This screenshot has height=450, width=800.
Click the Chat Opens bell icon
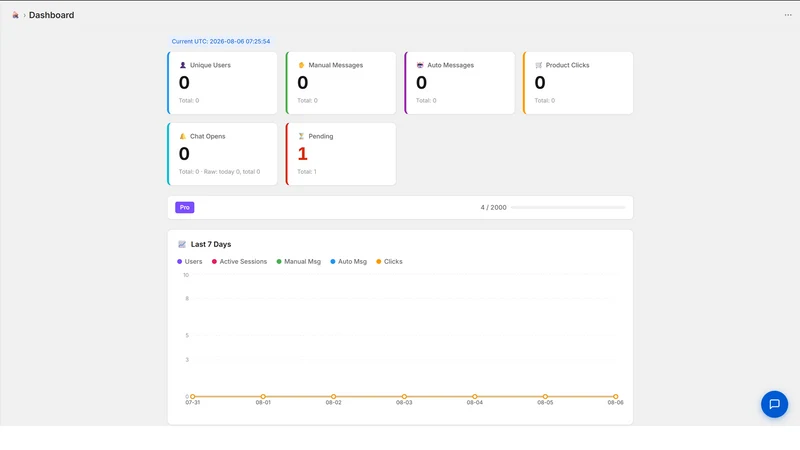tap(183, 136)
